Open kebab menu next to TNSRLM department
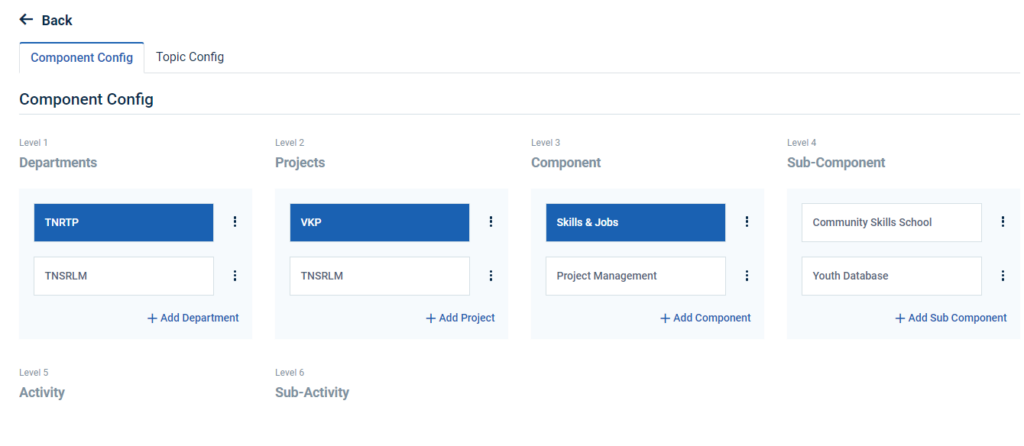 (x=235, y=276)
